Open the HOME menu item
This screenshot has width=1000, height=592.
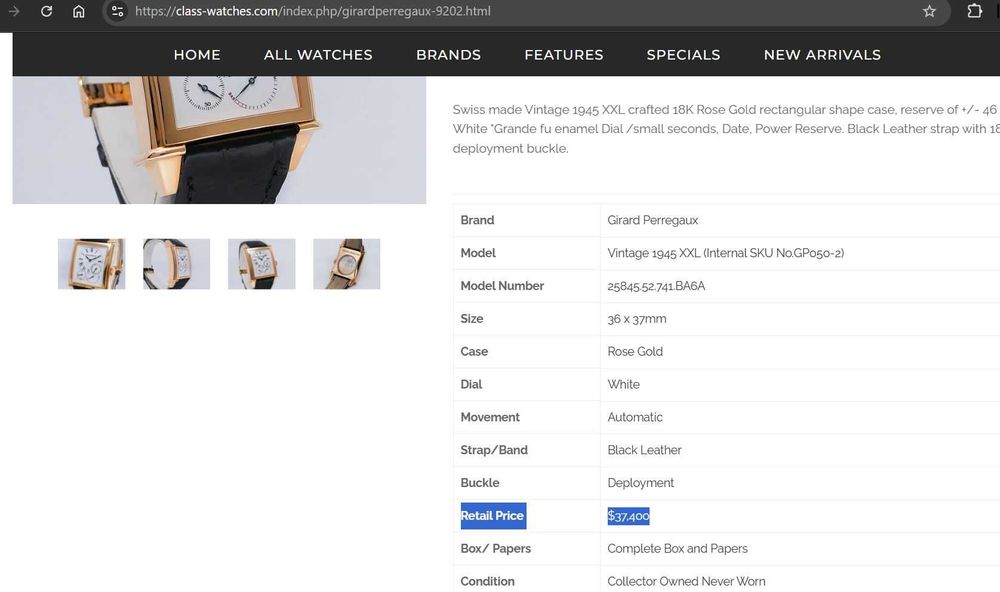point(197,55)
